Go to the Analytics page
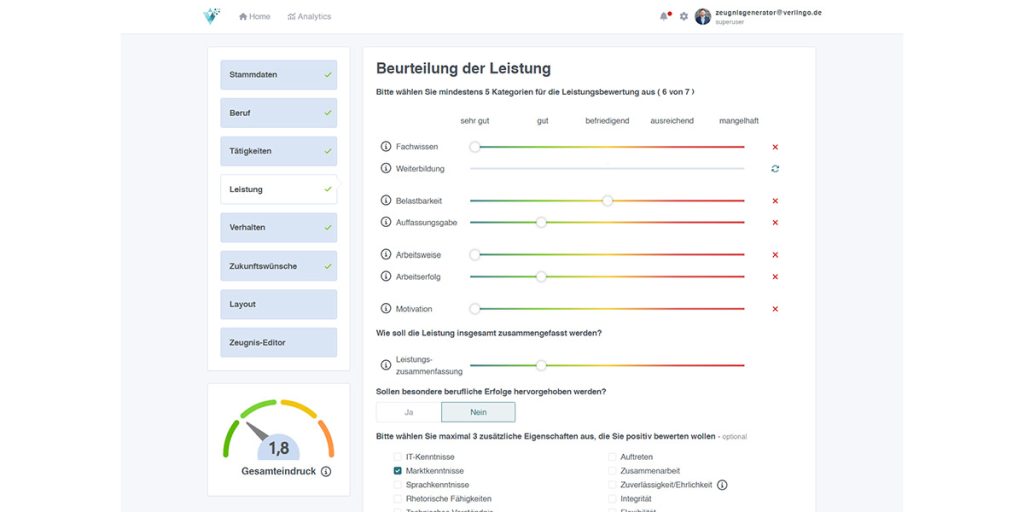The height and width of the screenshot is (512, 1024). (309, 17)
